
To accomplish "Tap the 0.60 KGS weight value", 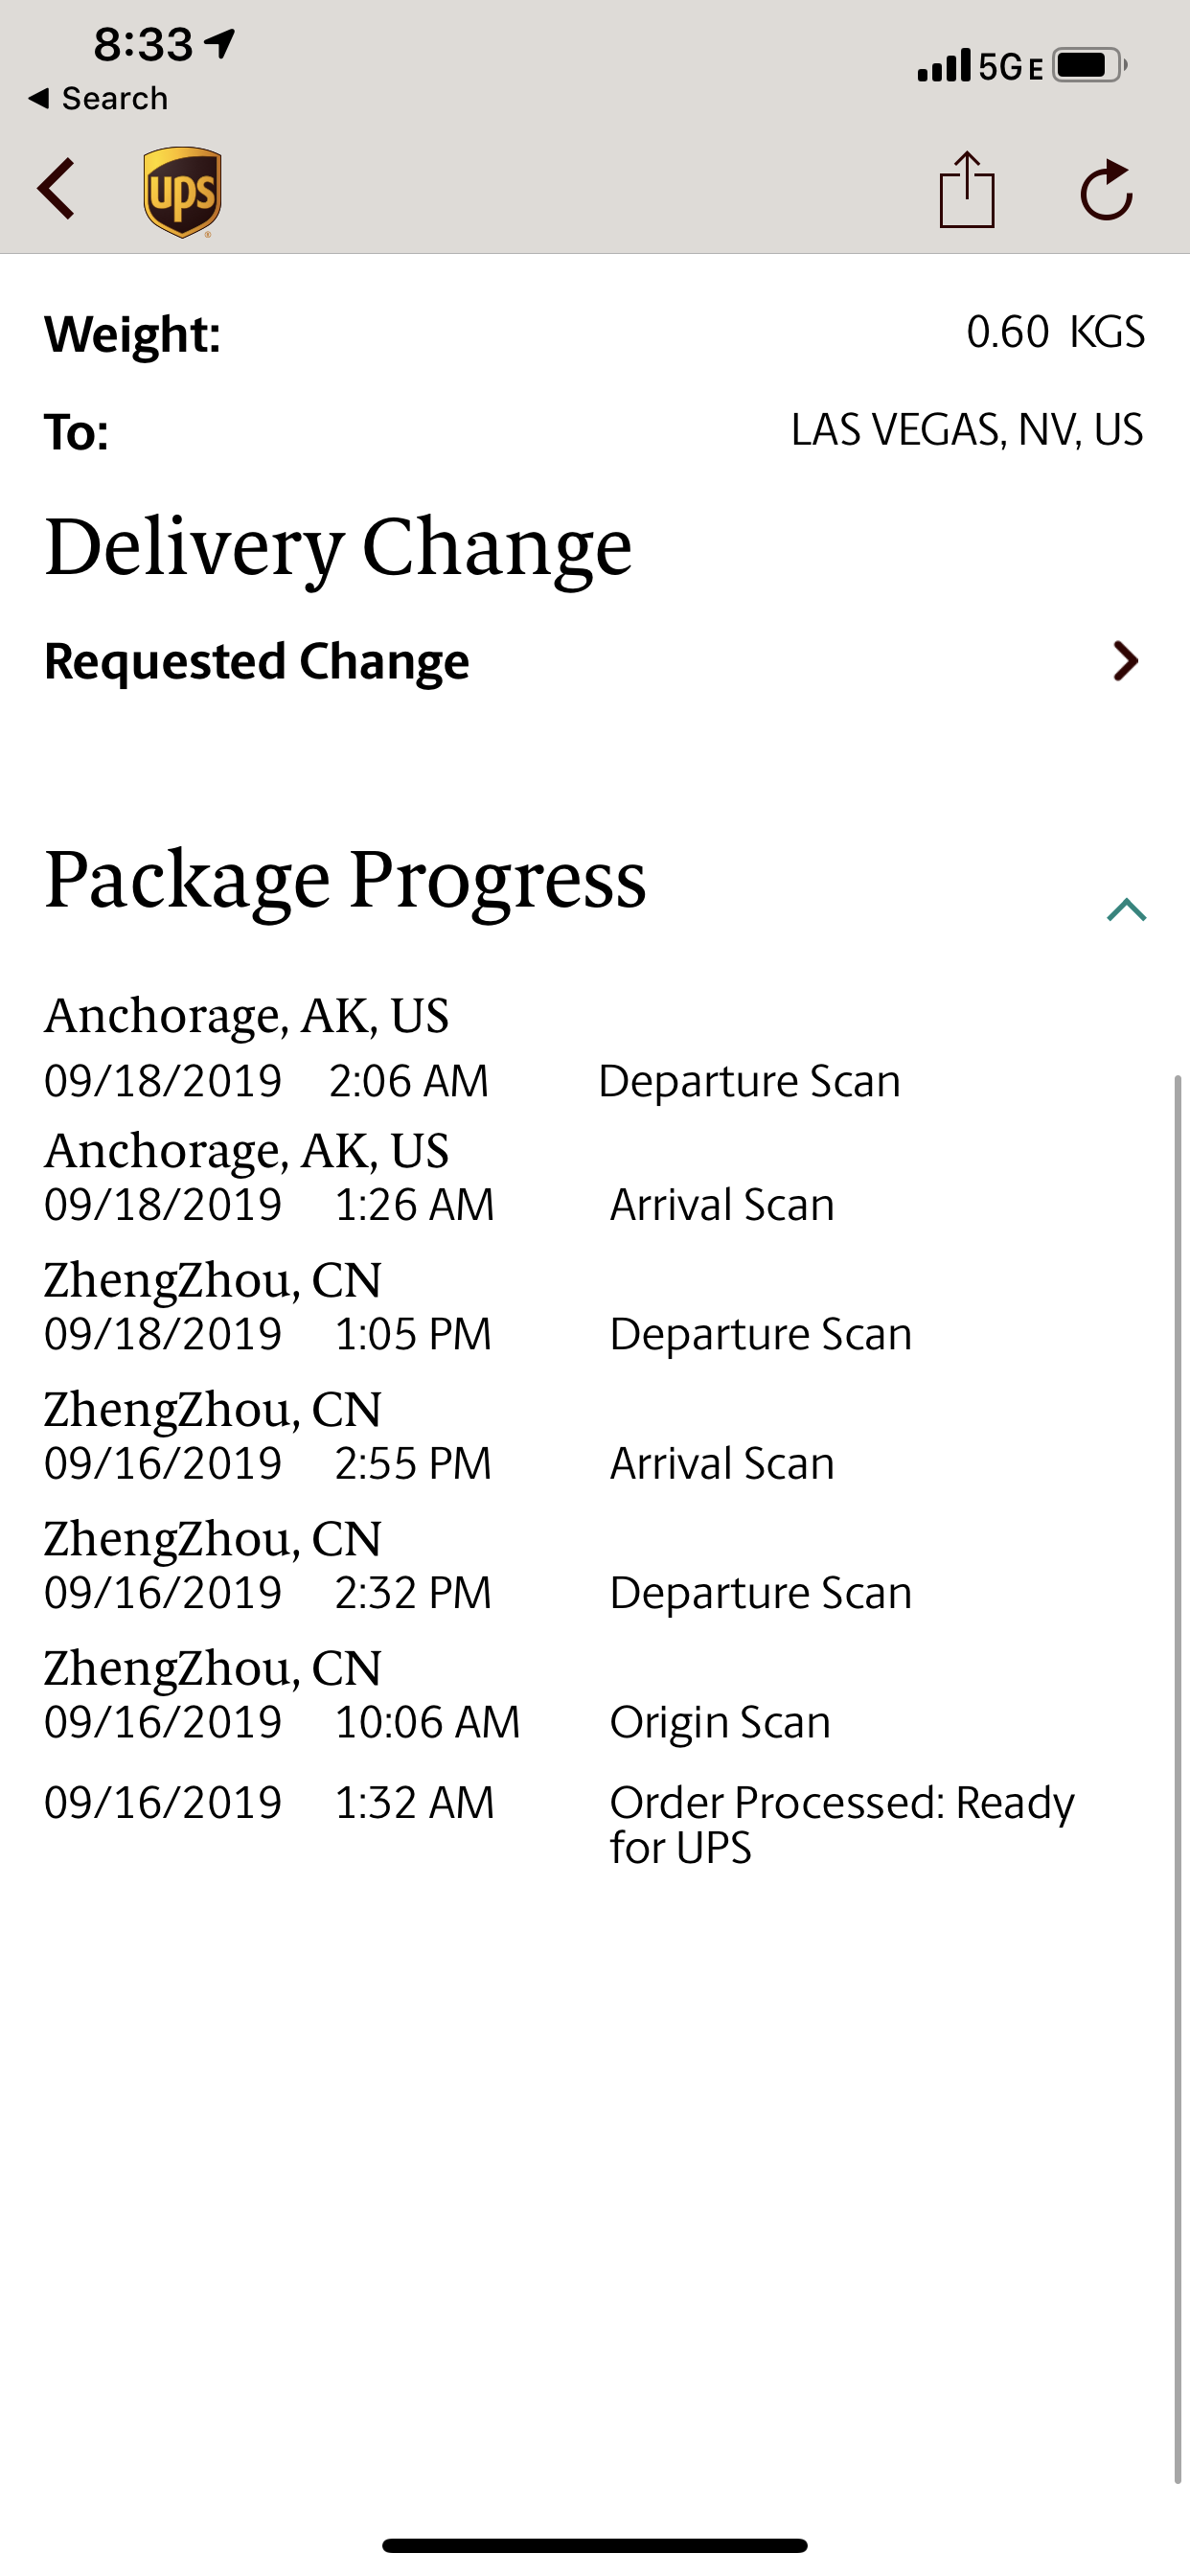I will click(x=1055, y=332).
